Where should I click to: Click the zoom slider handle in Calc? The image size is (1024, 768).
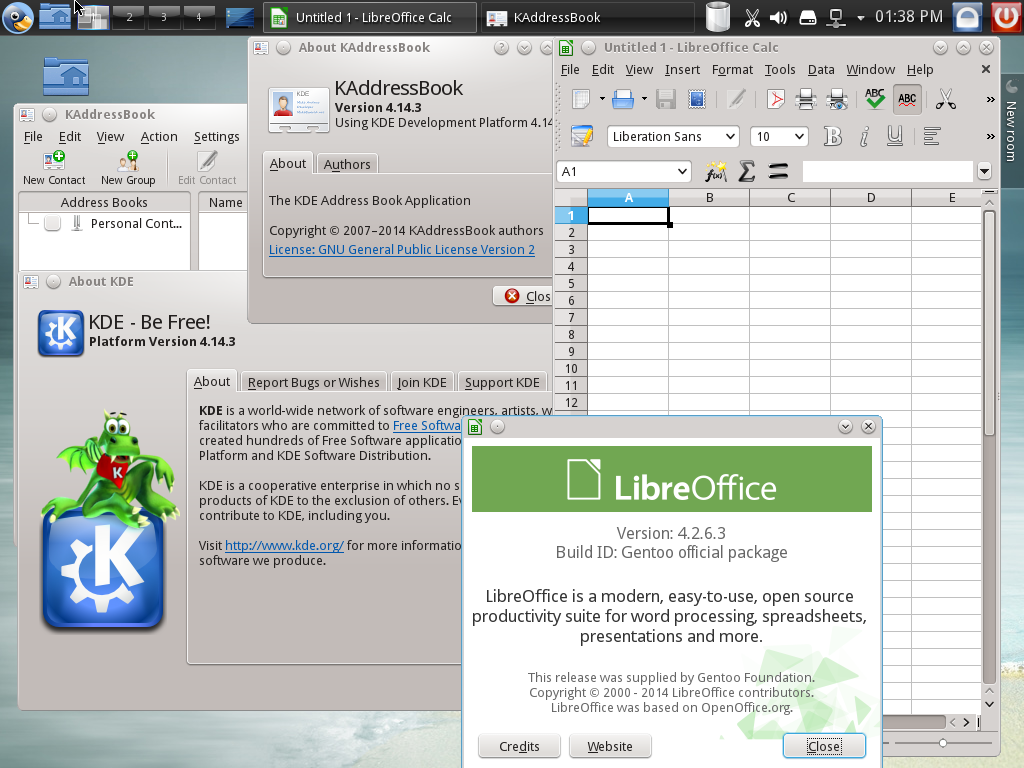click(x=942, y=743)
